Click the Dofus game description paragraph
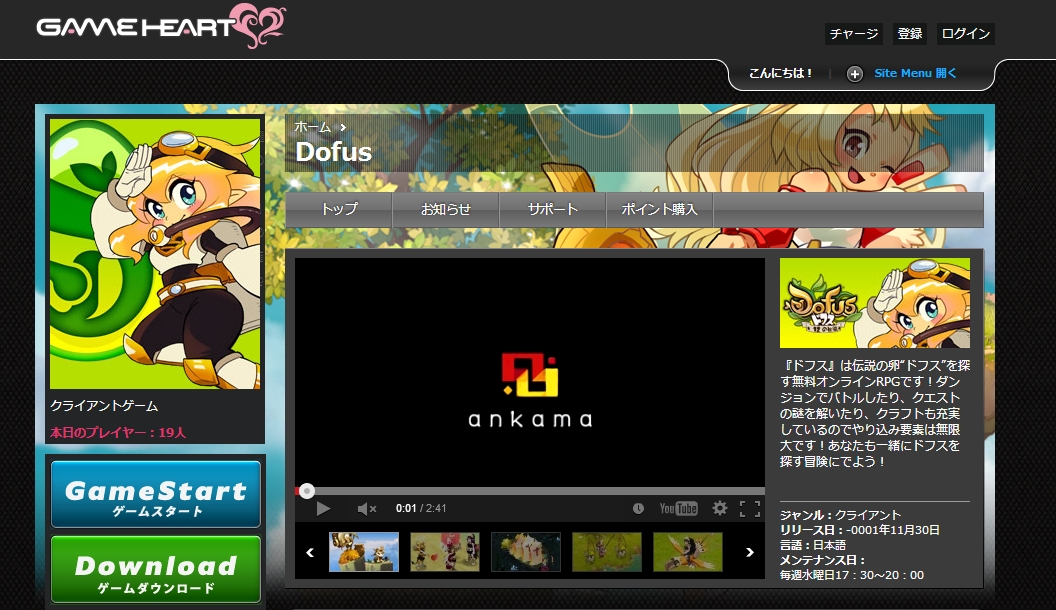Viewport: 1056px width, 610px height. click(x=875, y=413)
